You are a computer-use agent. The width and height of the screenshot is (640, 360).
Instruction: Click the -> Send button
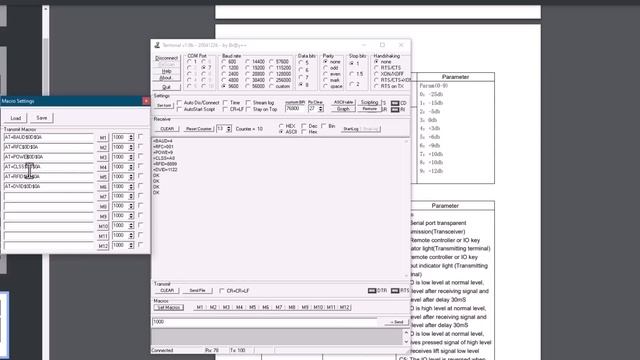pyautogui.click(x=396, y=322)
